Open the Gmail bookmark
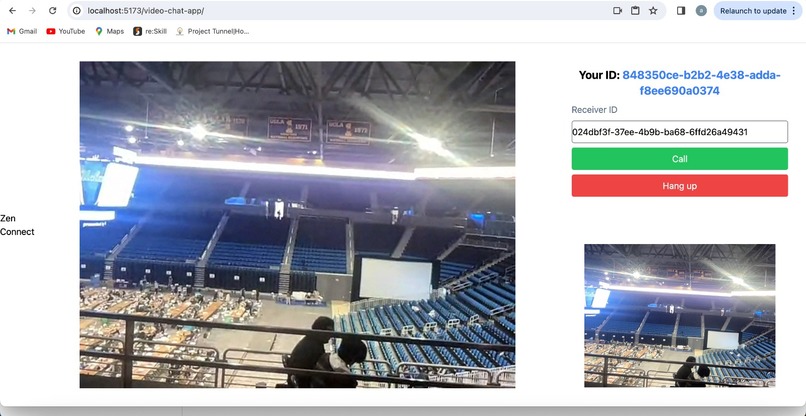The height and width of the screenshot is (416, 806). click(x=22, y=31)
